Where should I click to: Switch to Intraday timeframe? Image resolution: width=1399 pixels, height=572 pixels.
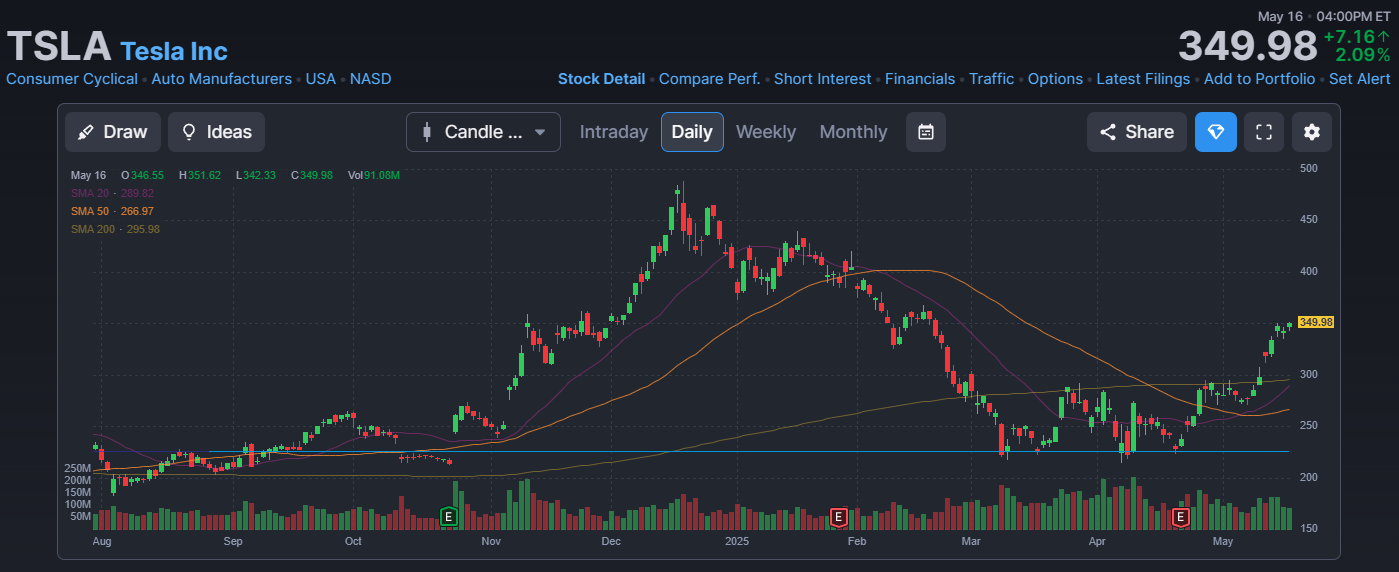pos(614,132)
